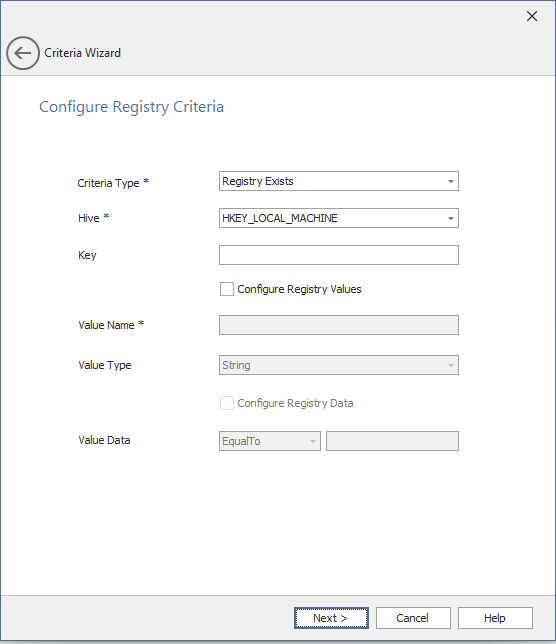The height and width of the screenshot is (644, 556).
Task: Click the Value Data field label
Action: (104, 440)
